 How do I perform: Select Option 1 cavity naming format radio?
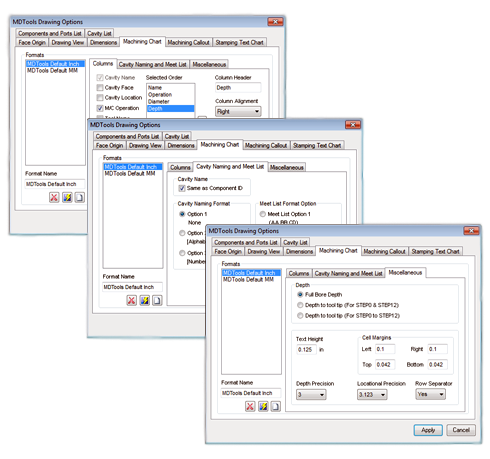182,214
